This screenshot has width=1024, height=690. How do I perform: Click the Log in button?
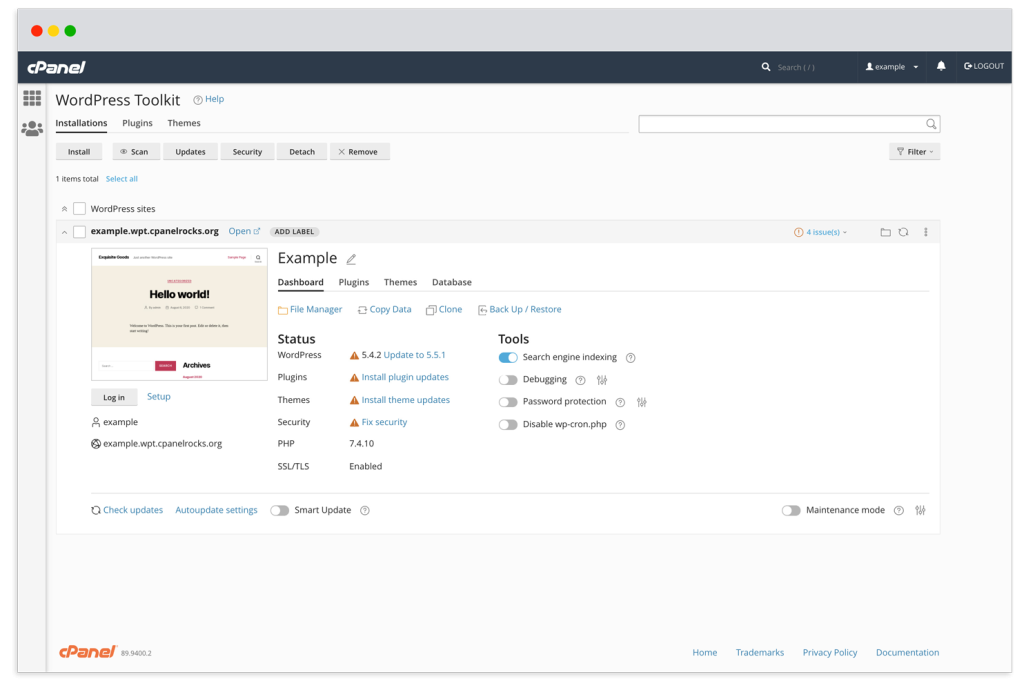(114, 397)
